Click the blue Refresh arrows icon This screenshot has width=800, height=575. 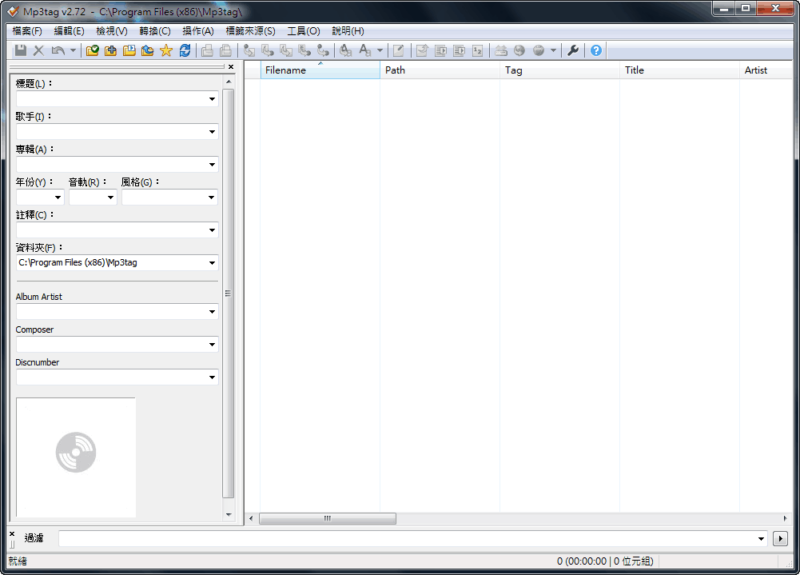[185, 51]
